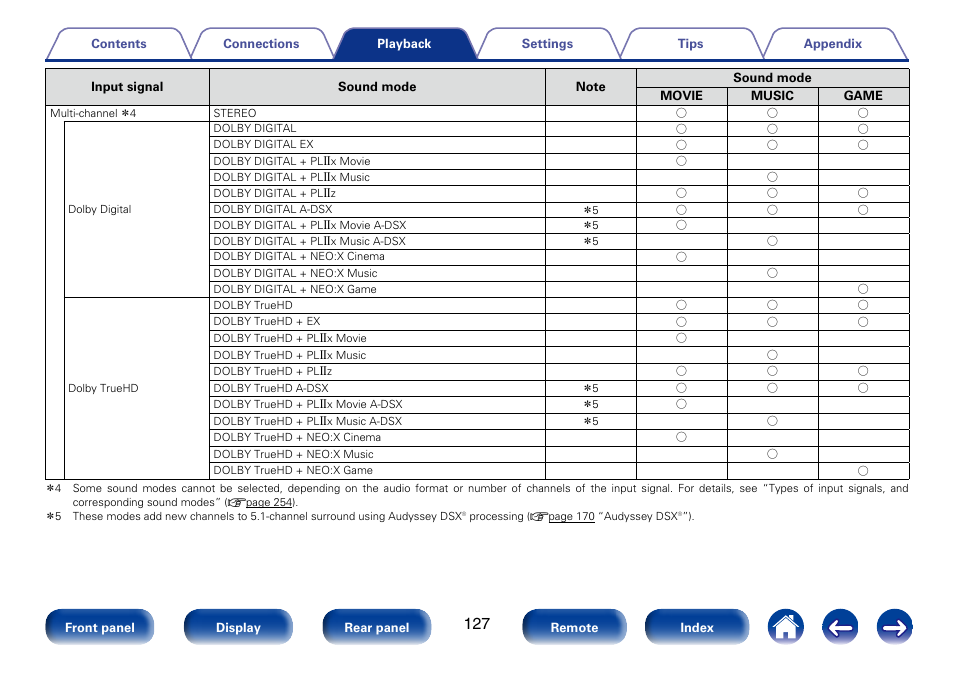Click the DOLBY TrueHD A-DSX row
The width and height of the screenshot is (954, 673).
(x=377, y=388)
